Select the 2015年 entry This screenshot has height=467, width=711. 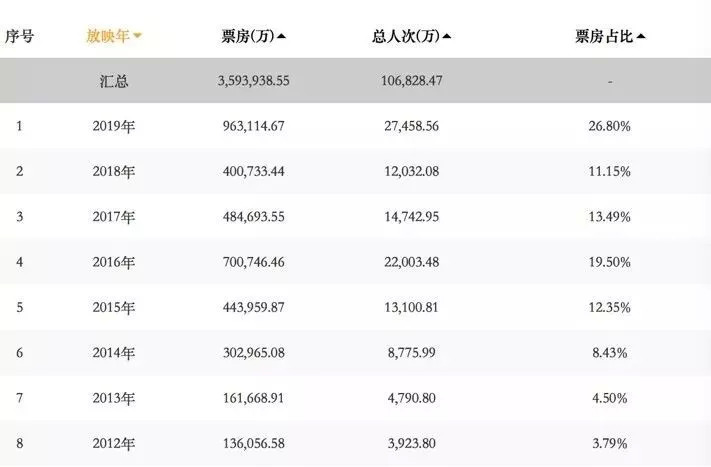(113, 307)
